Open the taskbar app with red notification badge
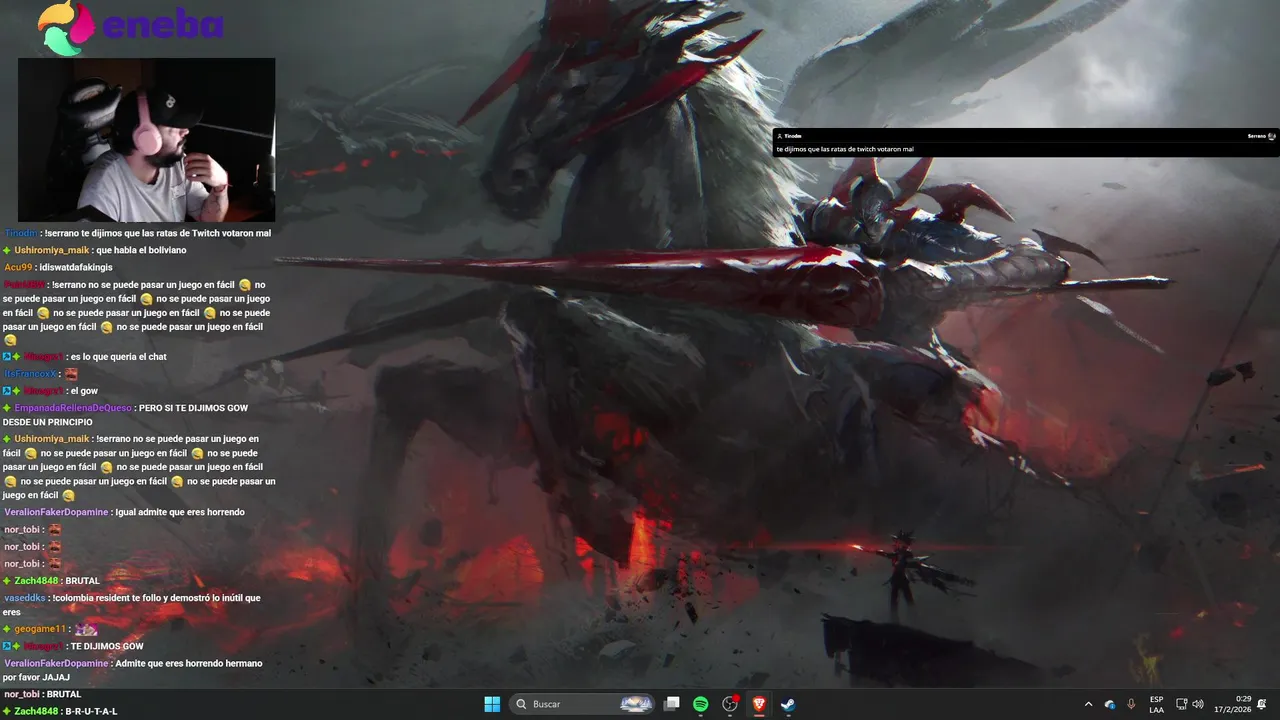The image size is (1280, 720). tap(730, 704)
